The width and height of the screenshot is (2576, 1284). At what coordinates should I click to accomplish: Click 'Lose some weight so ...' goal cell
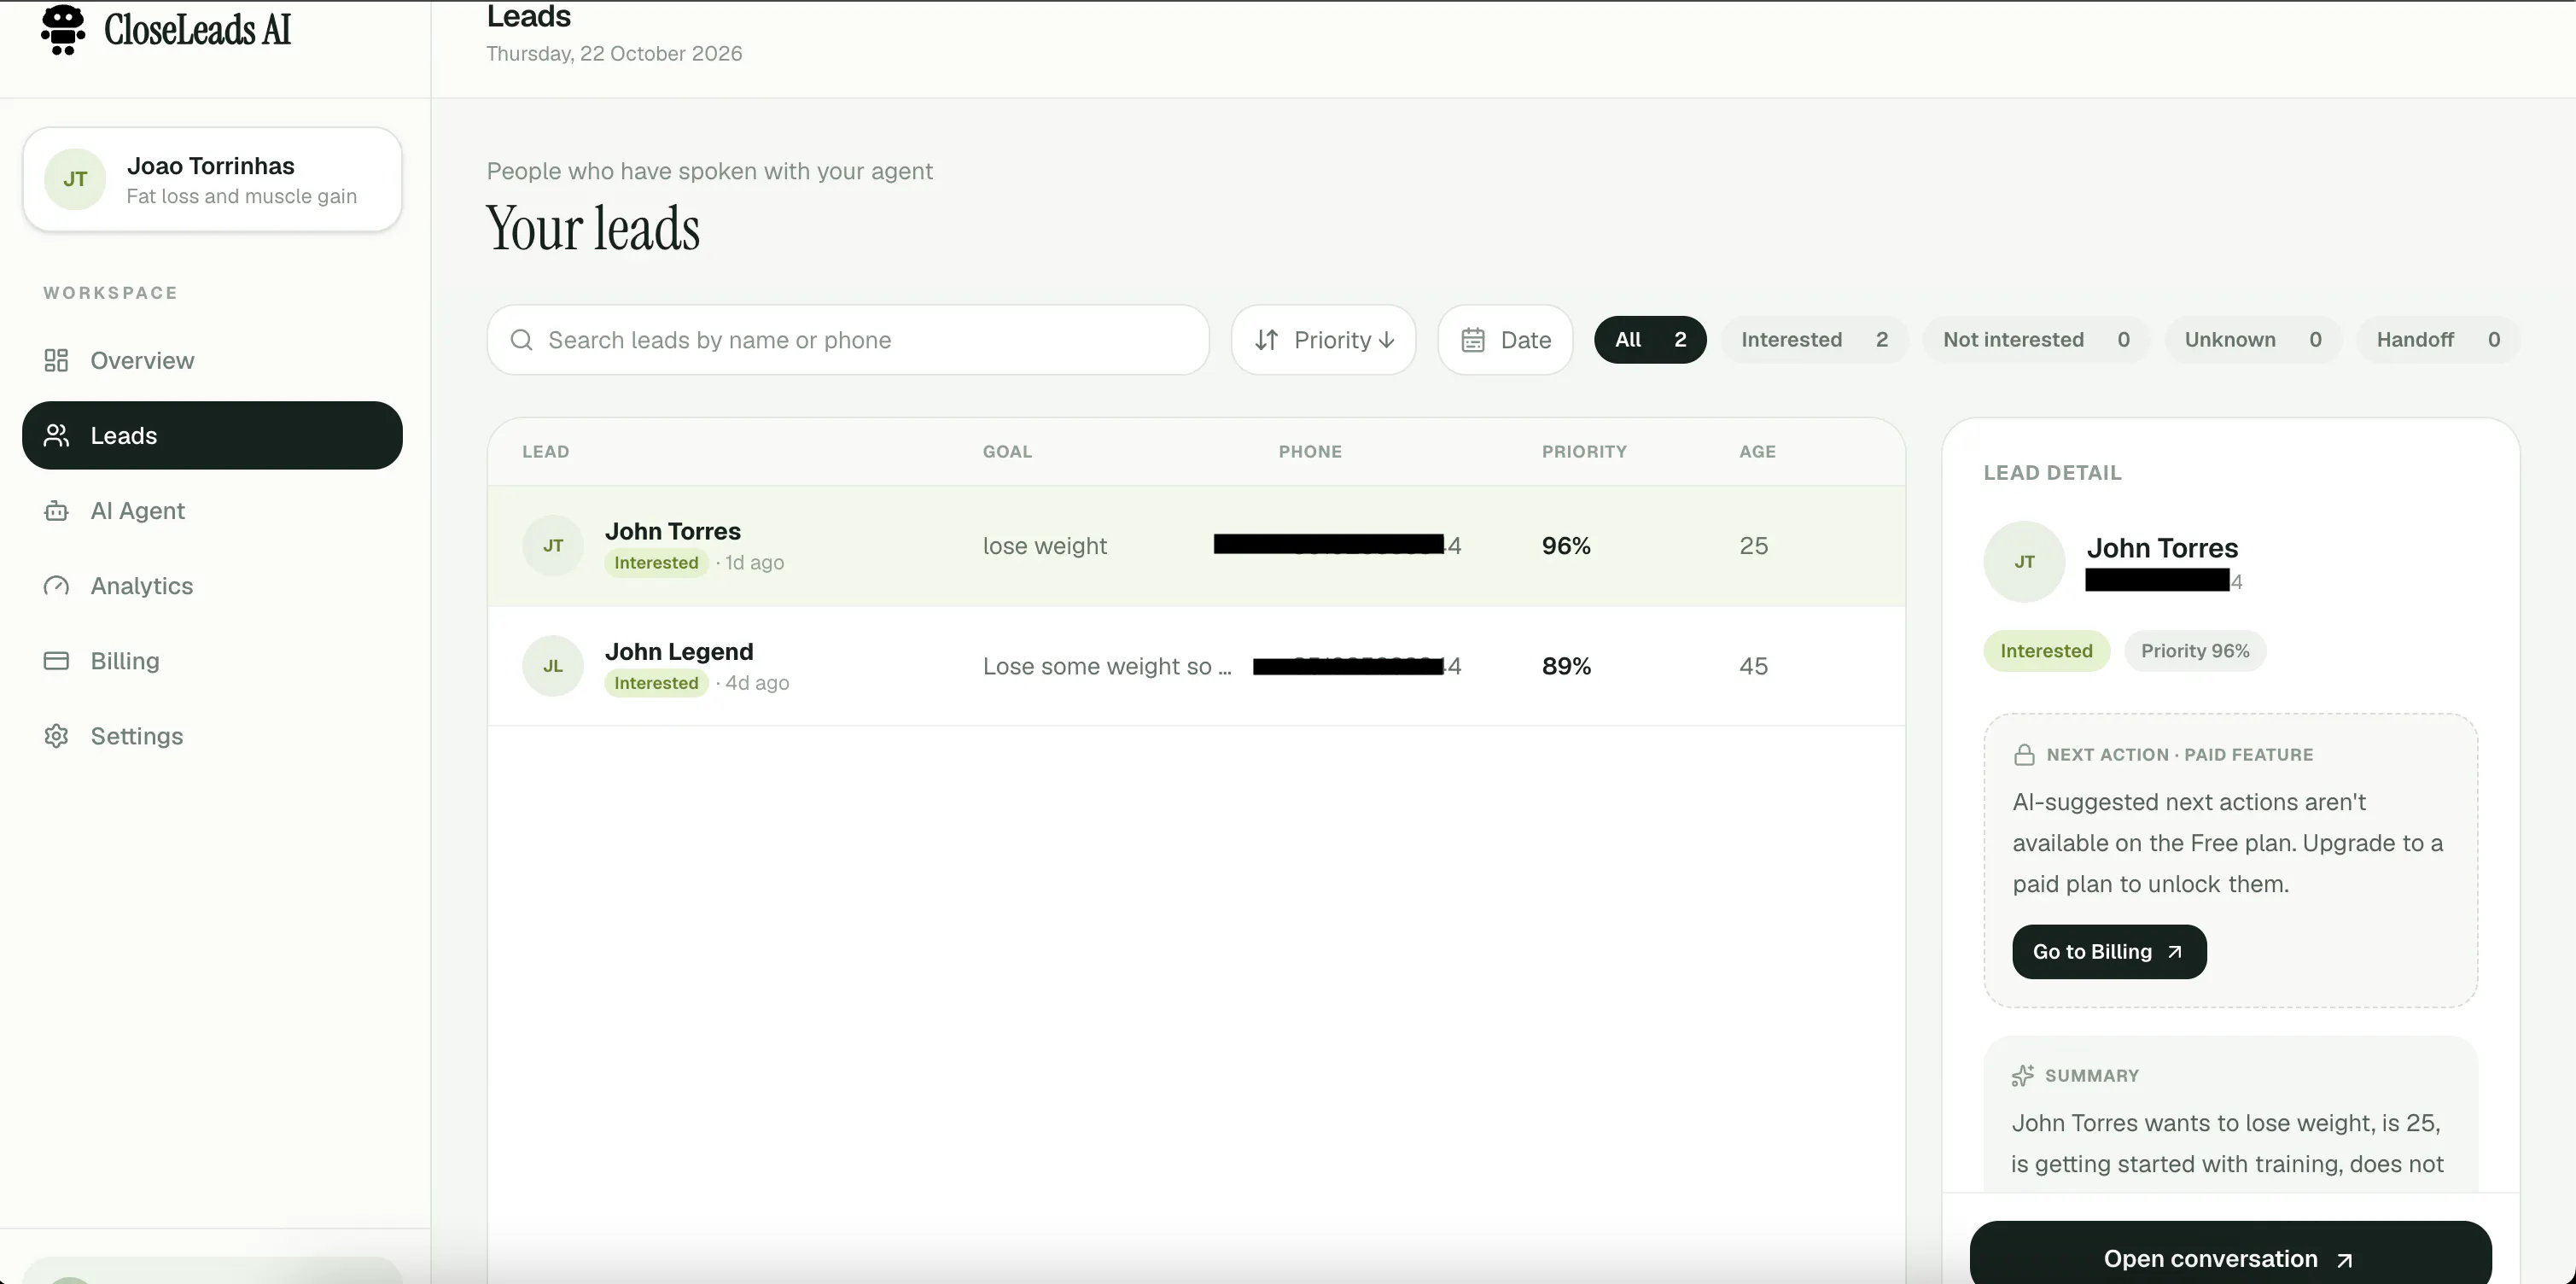click(1107, 666)
